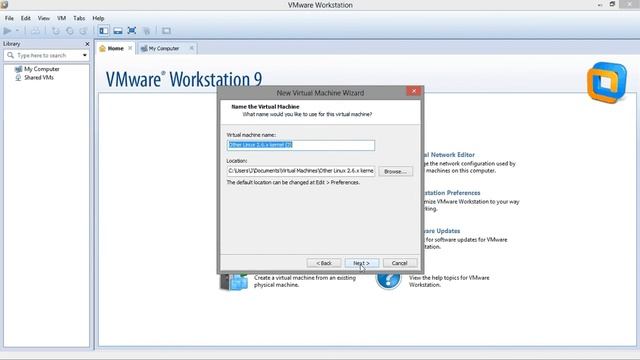Image resolution: width=640 pixels, height=360 pixels.
Task: Click the Send Ctrl+Alt+Del toolbar icon
Action: 36,31
